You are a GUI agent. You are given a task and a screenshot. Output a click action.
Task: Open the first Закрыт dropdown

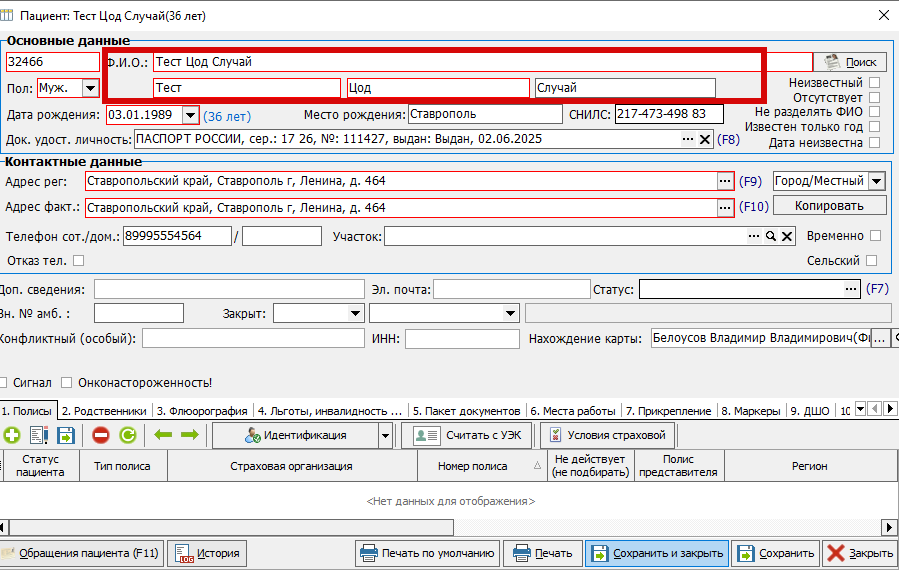click(355, 313)
